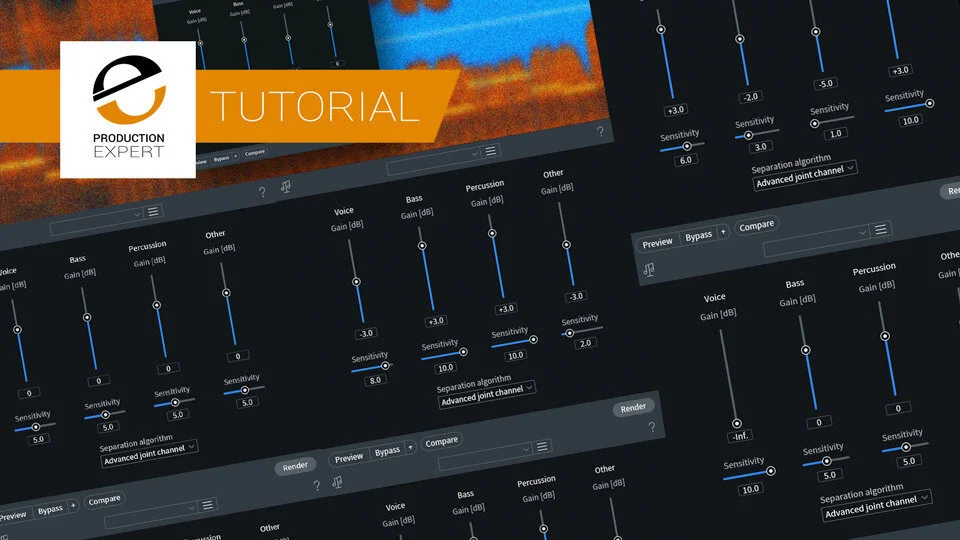
Task: Click Compare in the right-side toolbar
Action: click(x=756, y=226)
